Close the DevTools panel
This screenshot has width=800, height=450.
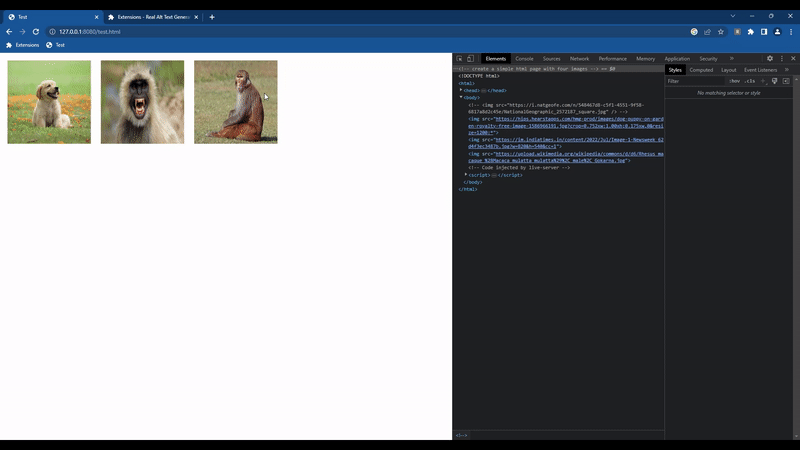(793, 59)
